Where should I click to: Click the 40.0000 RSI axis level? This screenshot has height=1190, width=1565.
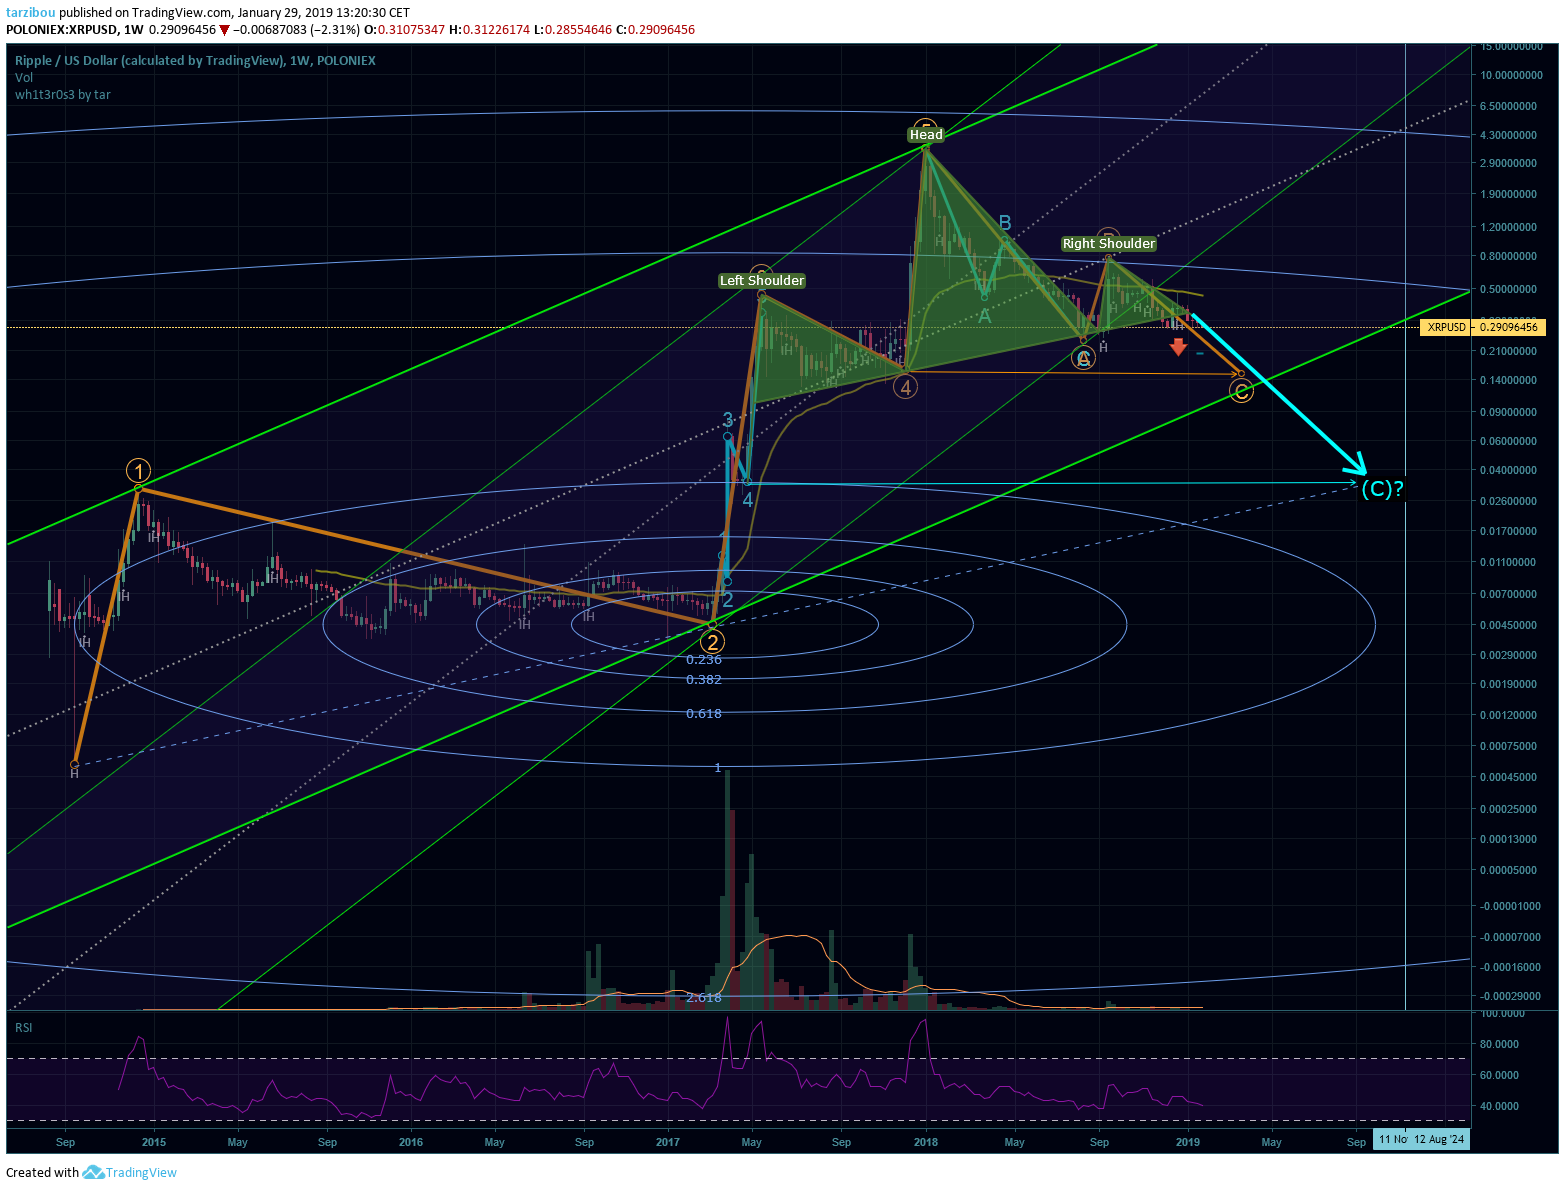[1500, 1106]
